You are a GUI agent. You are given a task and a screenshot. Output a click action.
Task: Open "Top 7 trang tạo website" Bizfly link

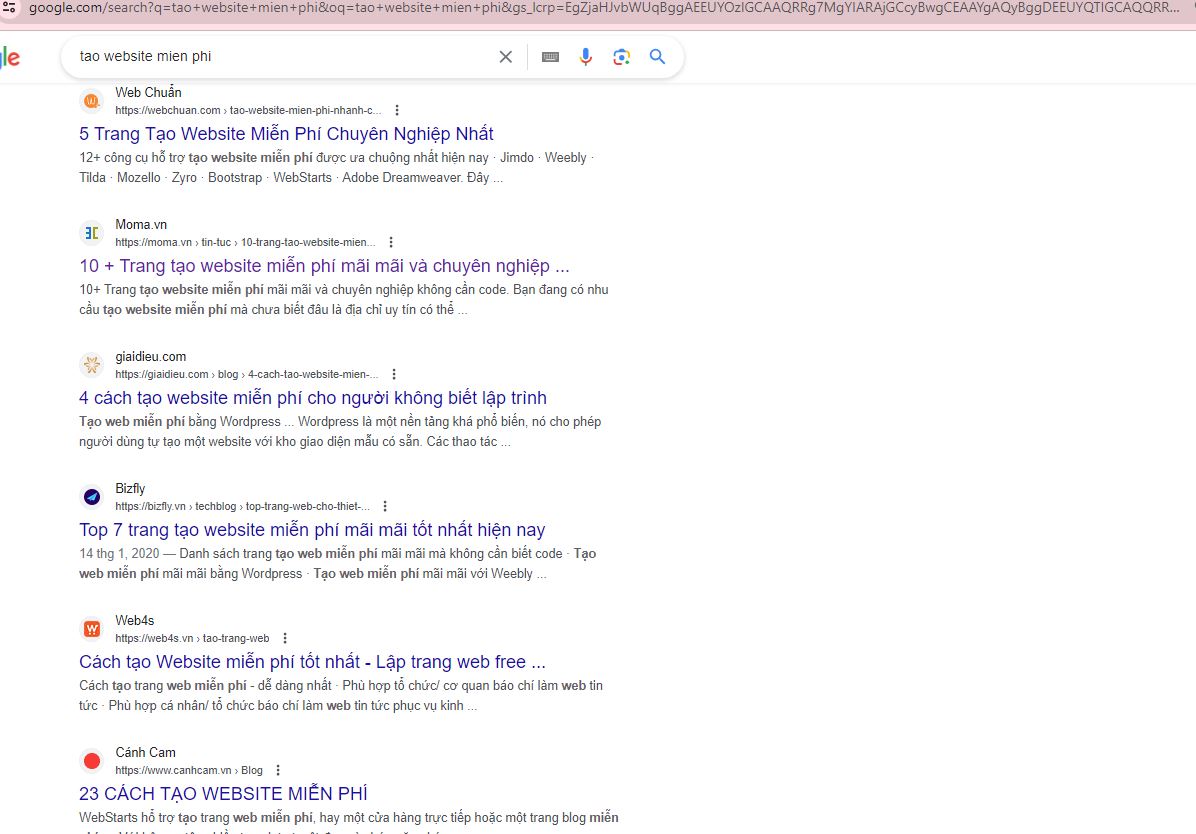[312, 530]
